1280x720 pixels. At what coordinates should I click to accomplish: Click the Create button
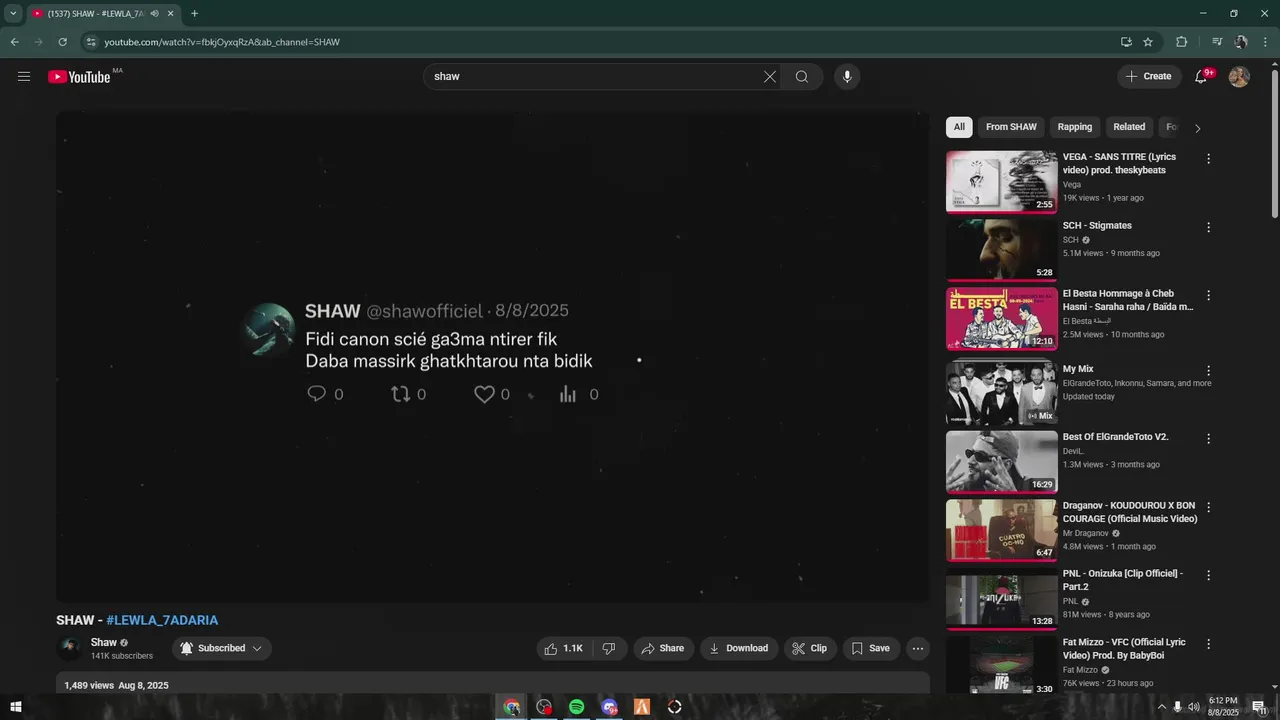point(1149,76)
